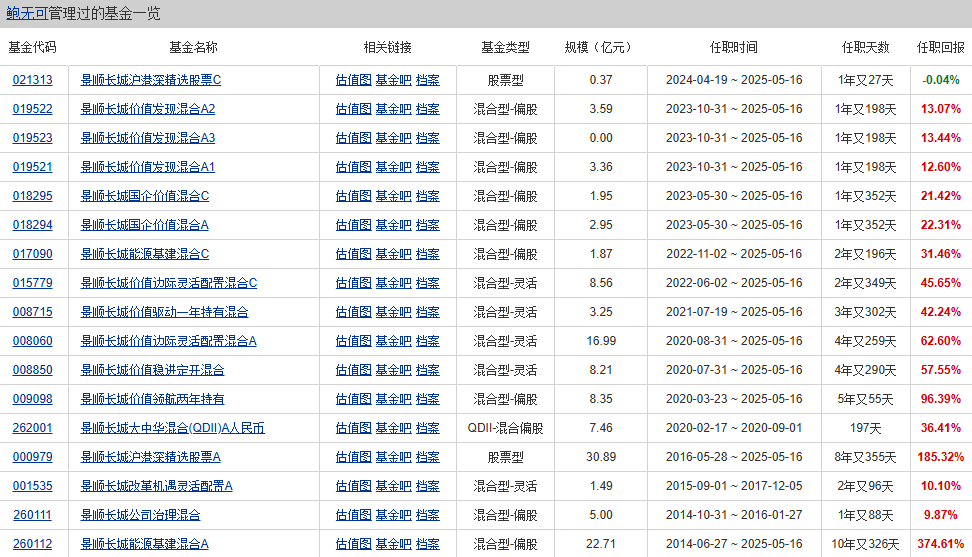Open 基金吧 for fund 008060
Image resolution: width=972 pixels, height=557 pixels.
(x=393, y=341)
